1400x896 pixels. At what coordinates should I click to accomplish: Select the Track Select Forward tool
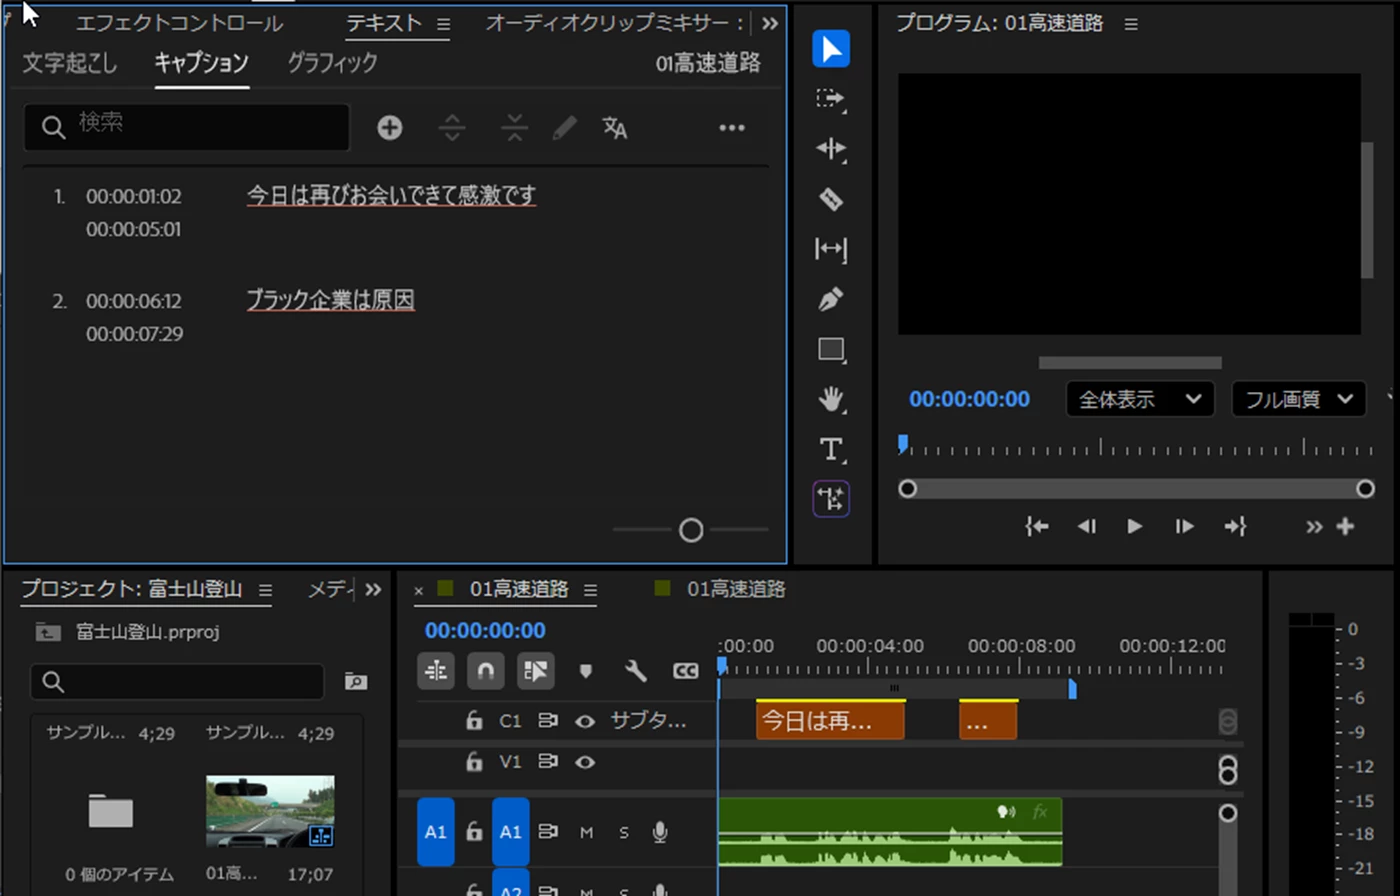[x=831, y=99]
